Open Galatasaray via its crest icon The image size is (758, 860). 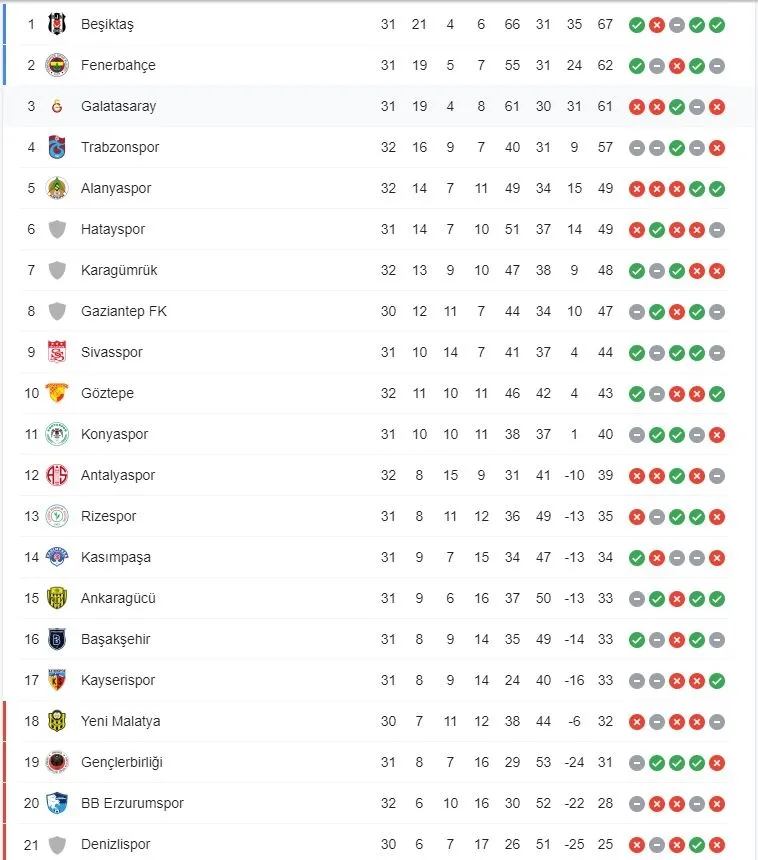pyautogui.click(x=57, y=106)
